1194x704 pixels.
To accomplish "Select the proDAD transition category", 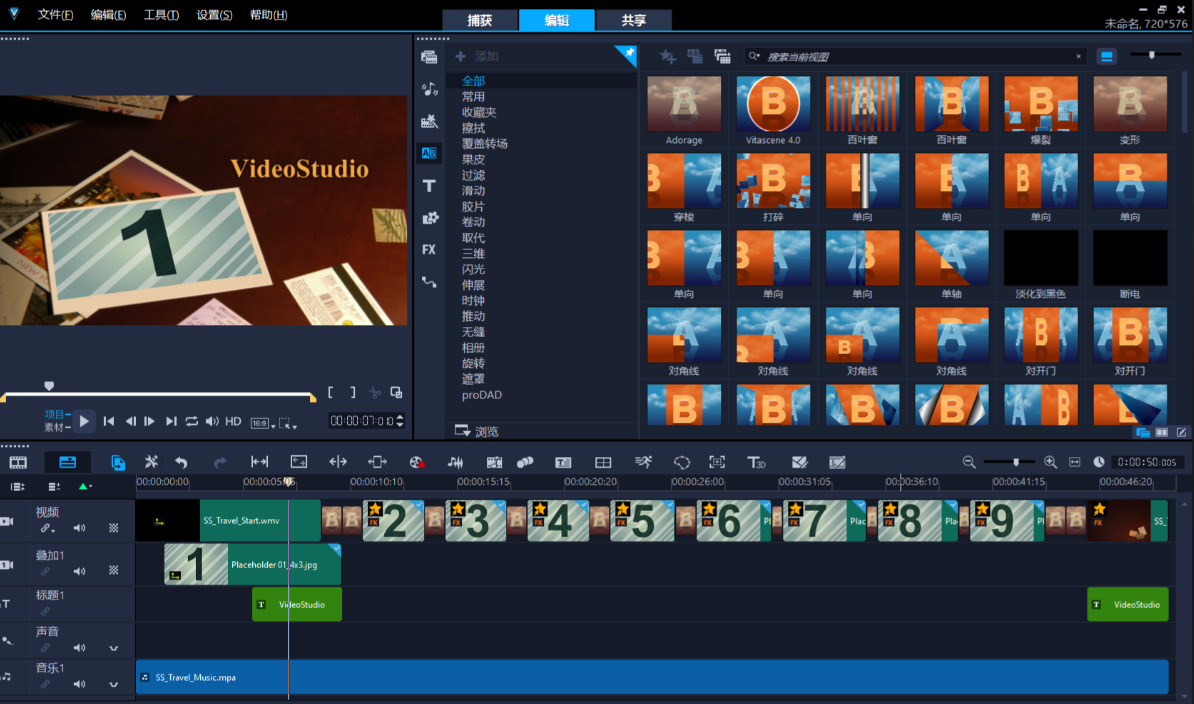I will point(481,395).
